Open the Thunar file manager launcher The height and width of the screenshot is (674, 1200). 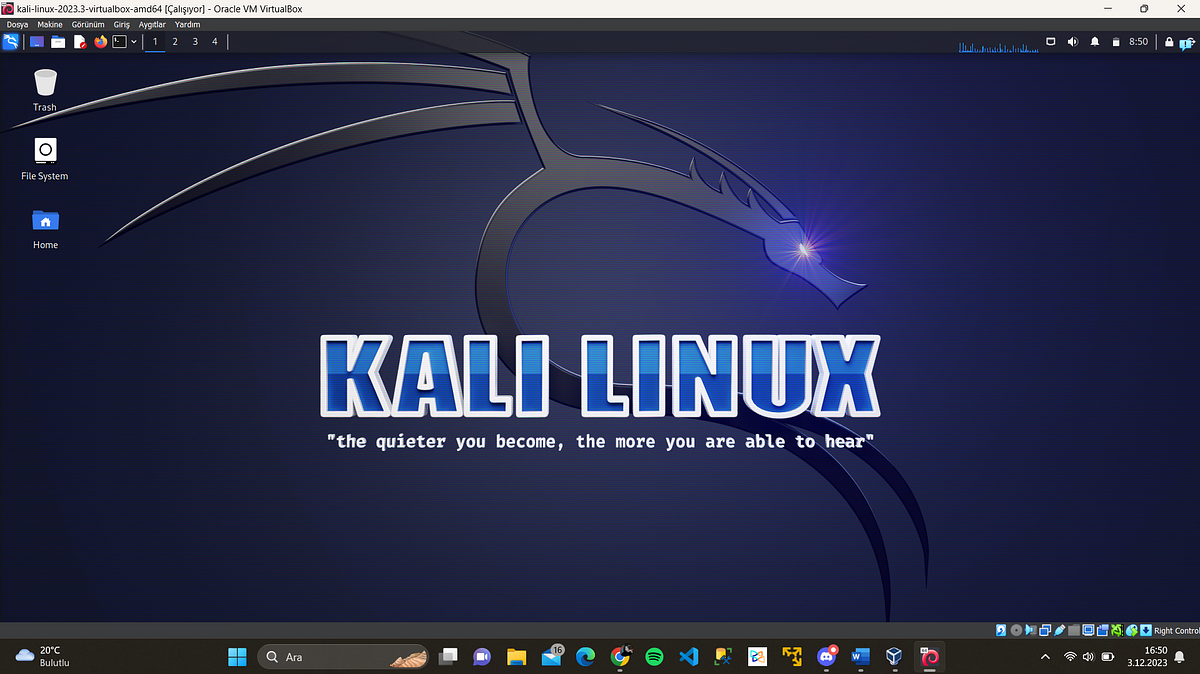tap(58, 41)
